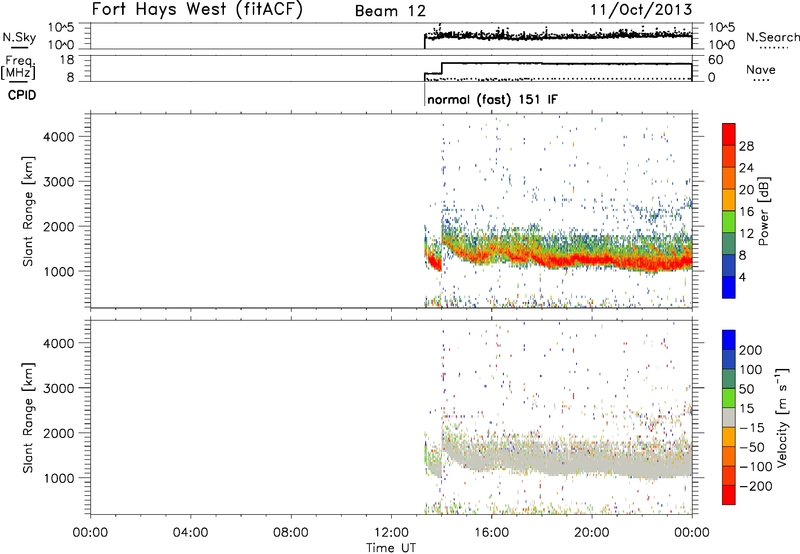This screenshot has width=800, height=554.
Task: Select the "Freq. [MHz]" axis label
Action: (x=19, y=67)
